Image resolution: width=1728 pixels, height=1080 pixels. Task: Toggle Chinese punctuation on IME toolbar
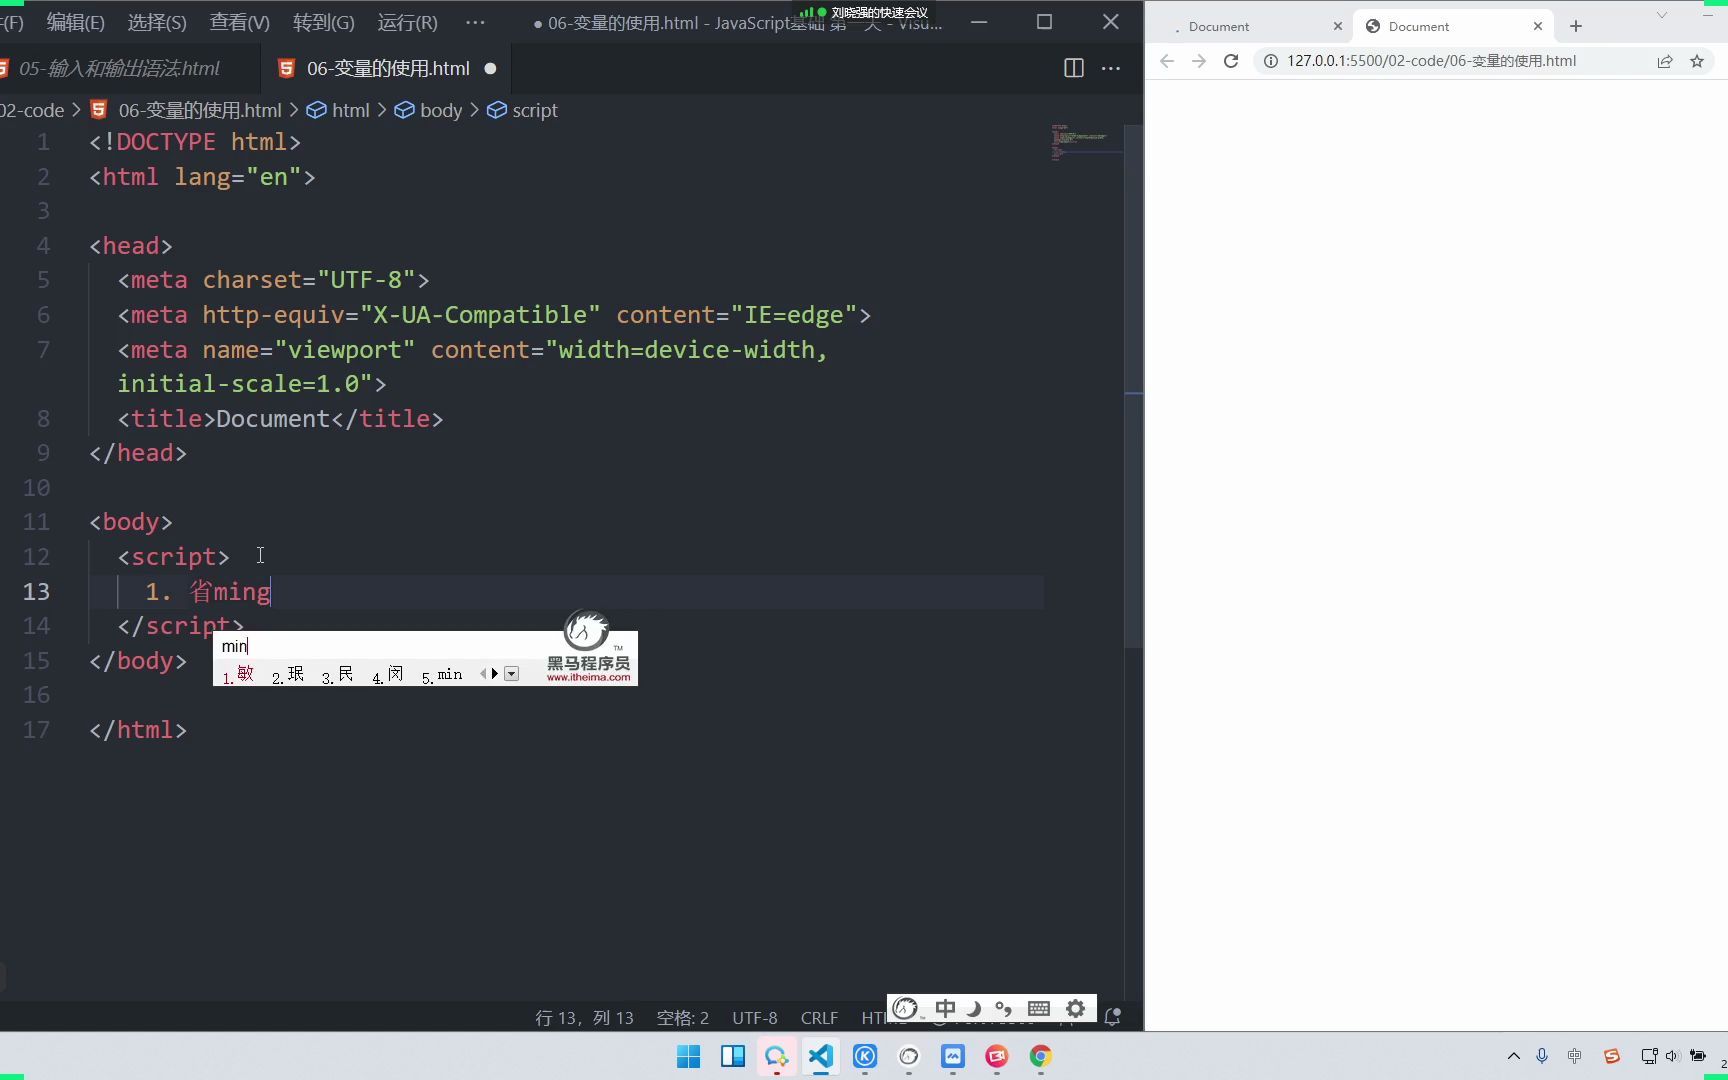click(1003, 1008)
